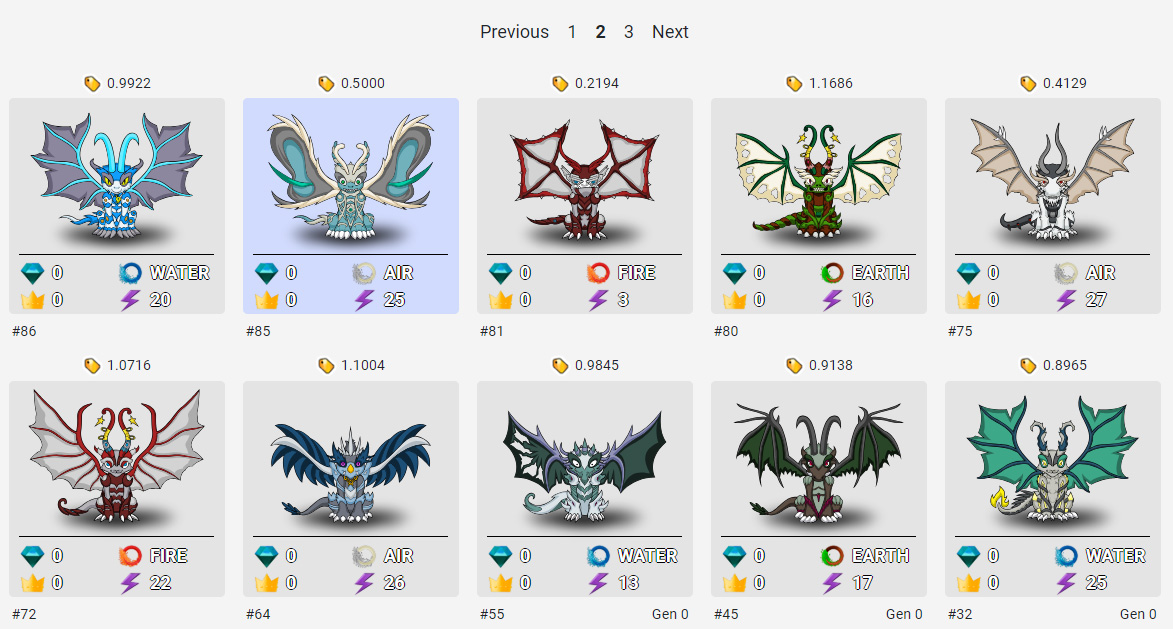This screenshot has height=629, width=1173.
Task: Click the price tag icon above dragon #32
Action: [1029, 366]
